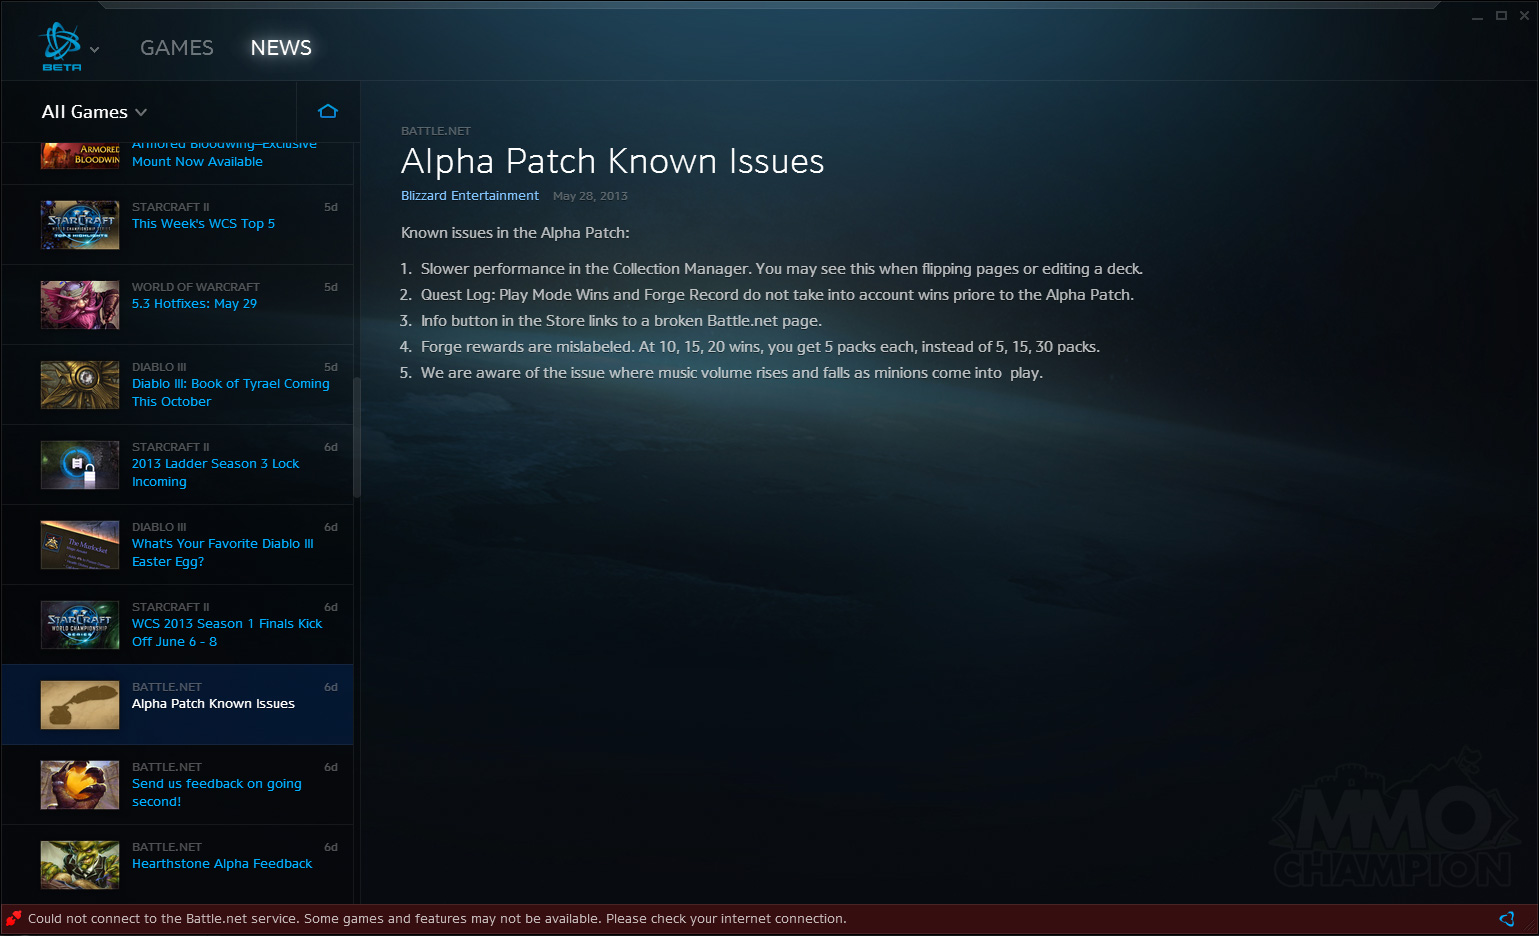Image resolution: width=1539 pixels, height=936 pixels.
Task: Click the WCS 2013 Season 1 Finals thumbnail
Action: pos(80,625)
